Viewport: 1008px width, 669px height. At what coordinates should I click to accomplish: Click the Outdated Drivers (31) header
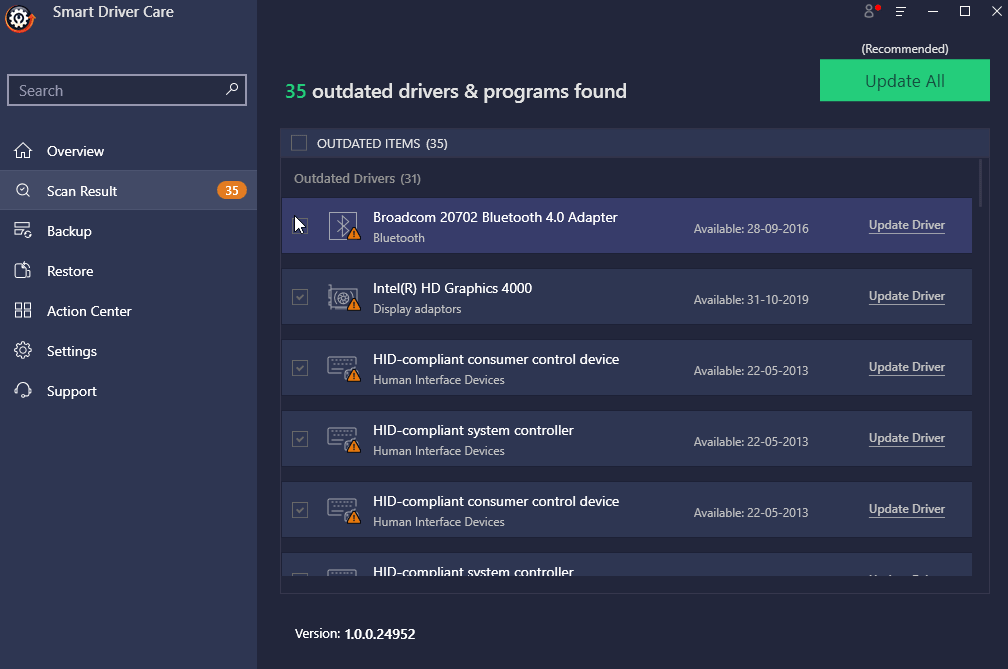click(x=357, y=179)
